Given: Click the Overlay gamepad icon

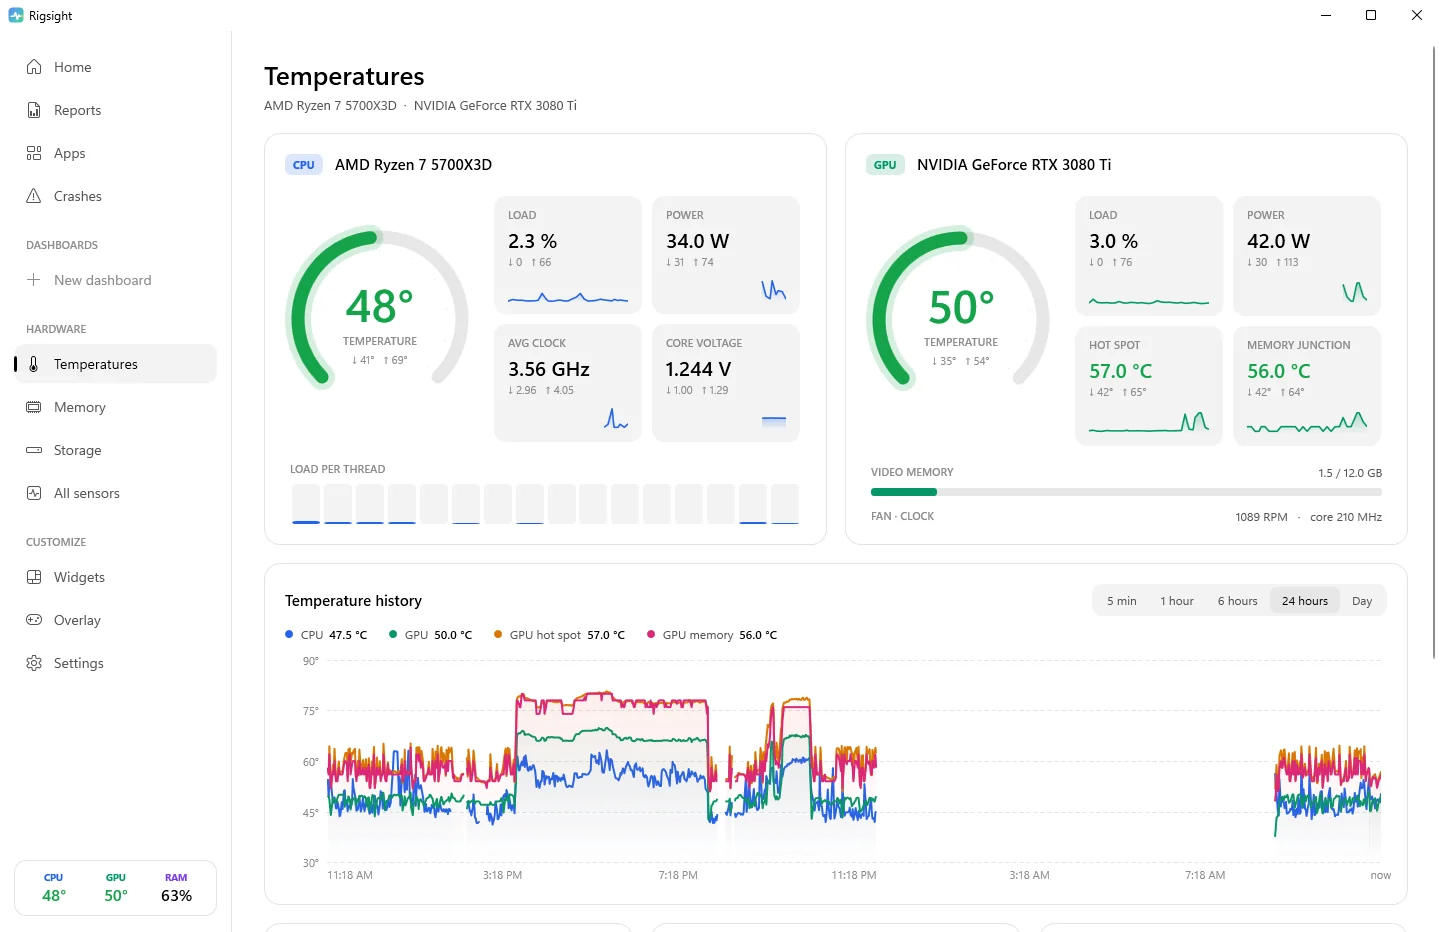Looking at the screenshot, I should coord(34,620).
